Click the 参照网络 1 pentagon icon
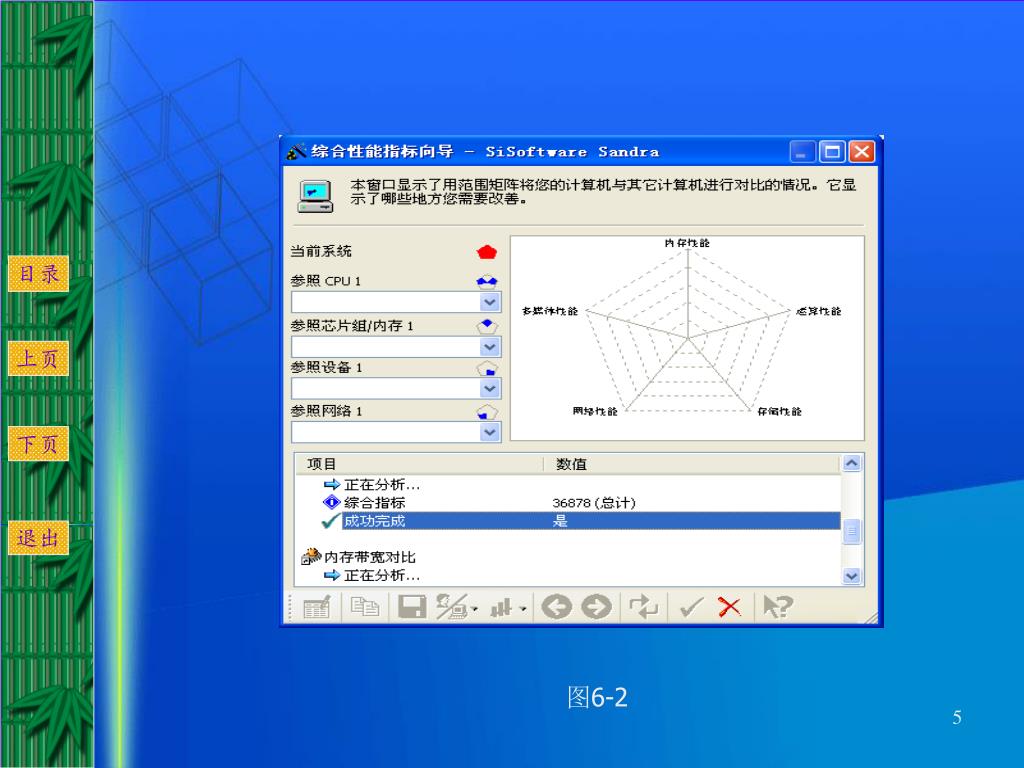Image resolution: width=1024 pixels, height=768 pixels. pyautogui.click(x=487, y=413)
